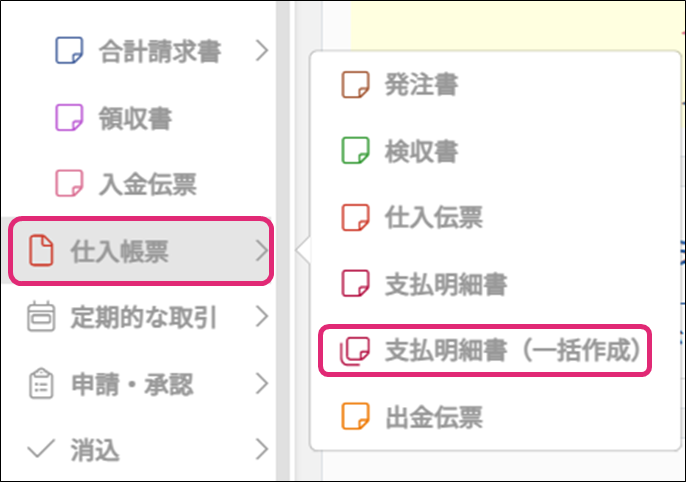Screen dimensions: 686x482
Task: Expand the 申請・承認 chevron arrow
Action: click(x=262, y=384)
